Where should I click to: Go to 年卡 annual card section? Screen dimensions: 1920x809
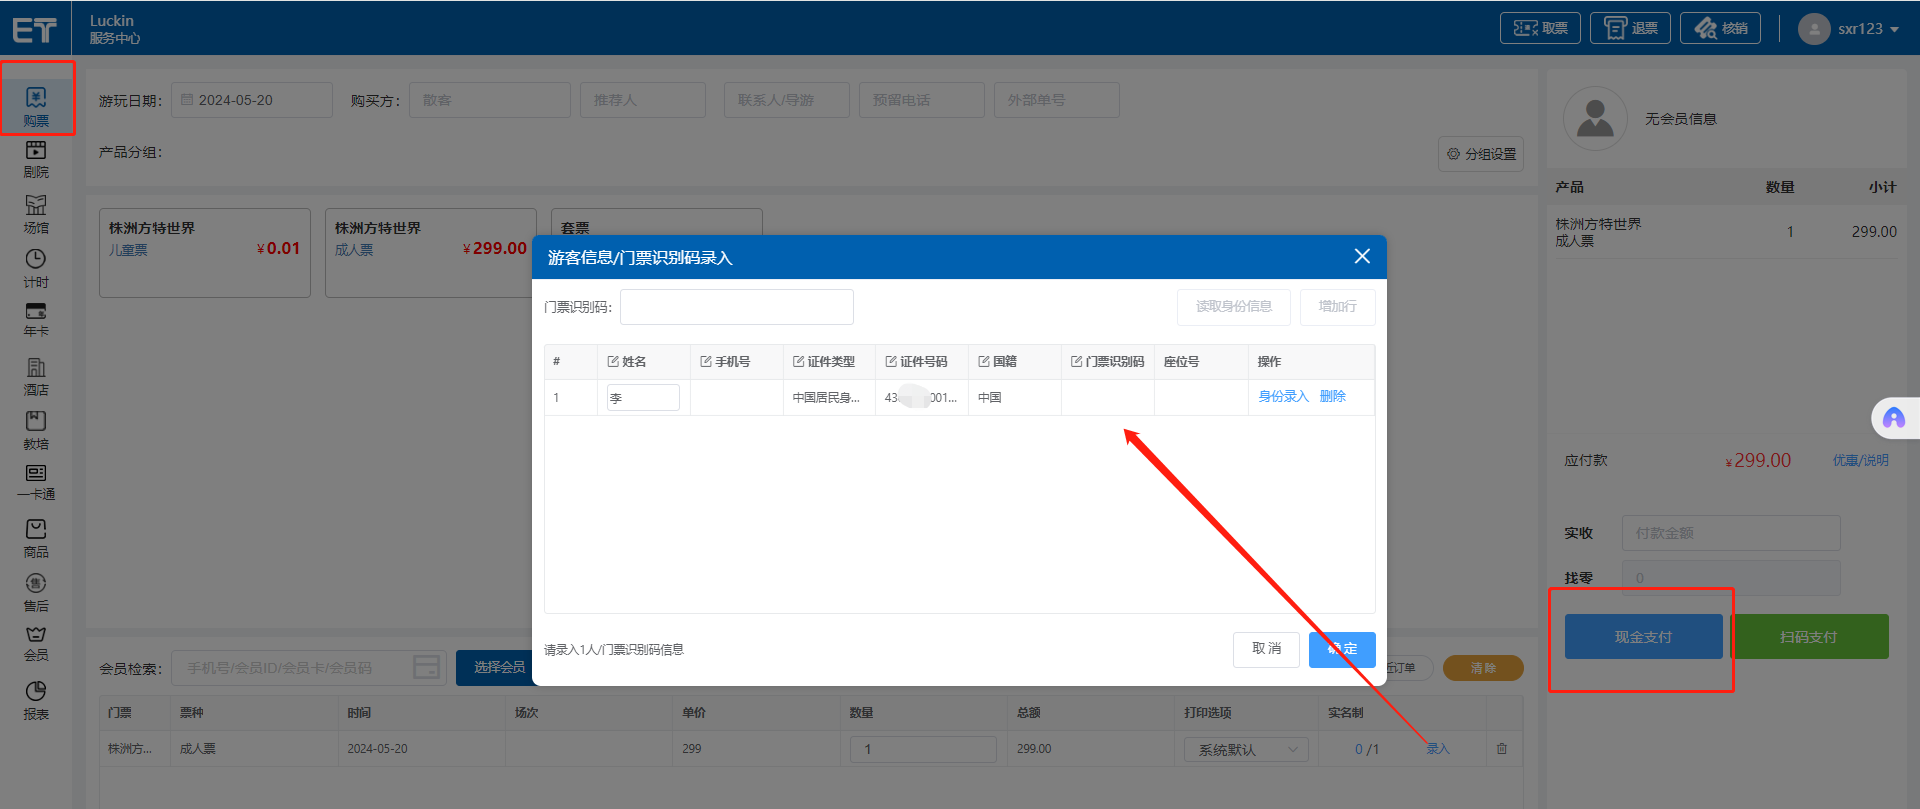36,319
